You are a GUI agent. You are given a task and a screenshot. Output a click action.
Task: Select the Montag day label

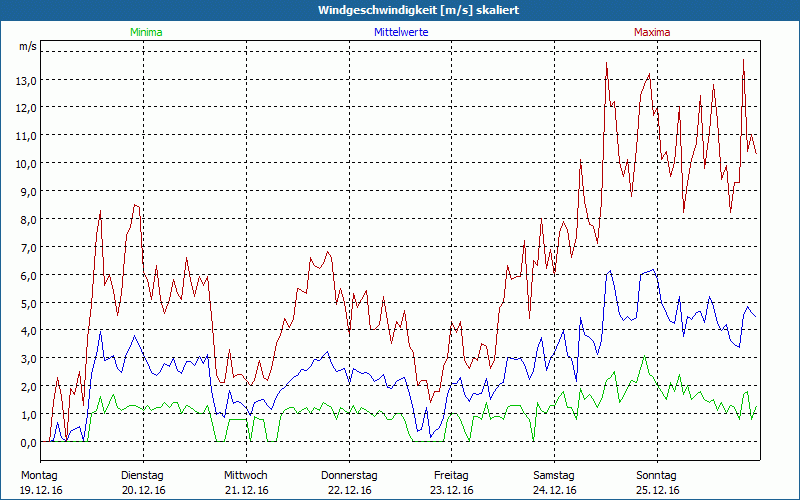(39, 475)
